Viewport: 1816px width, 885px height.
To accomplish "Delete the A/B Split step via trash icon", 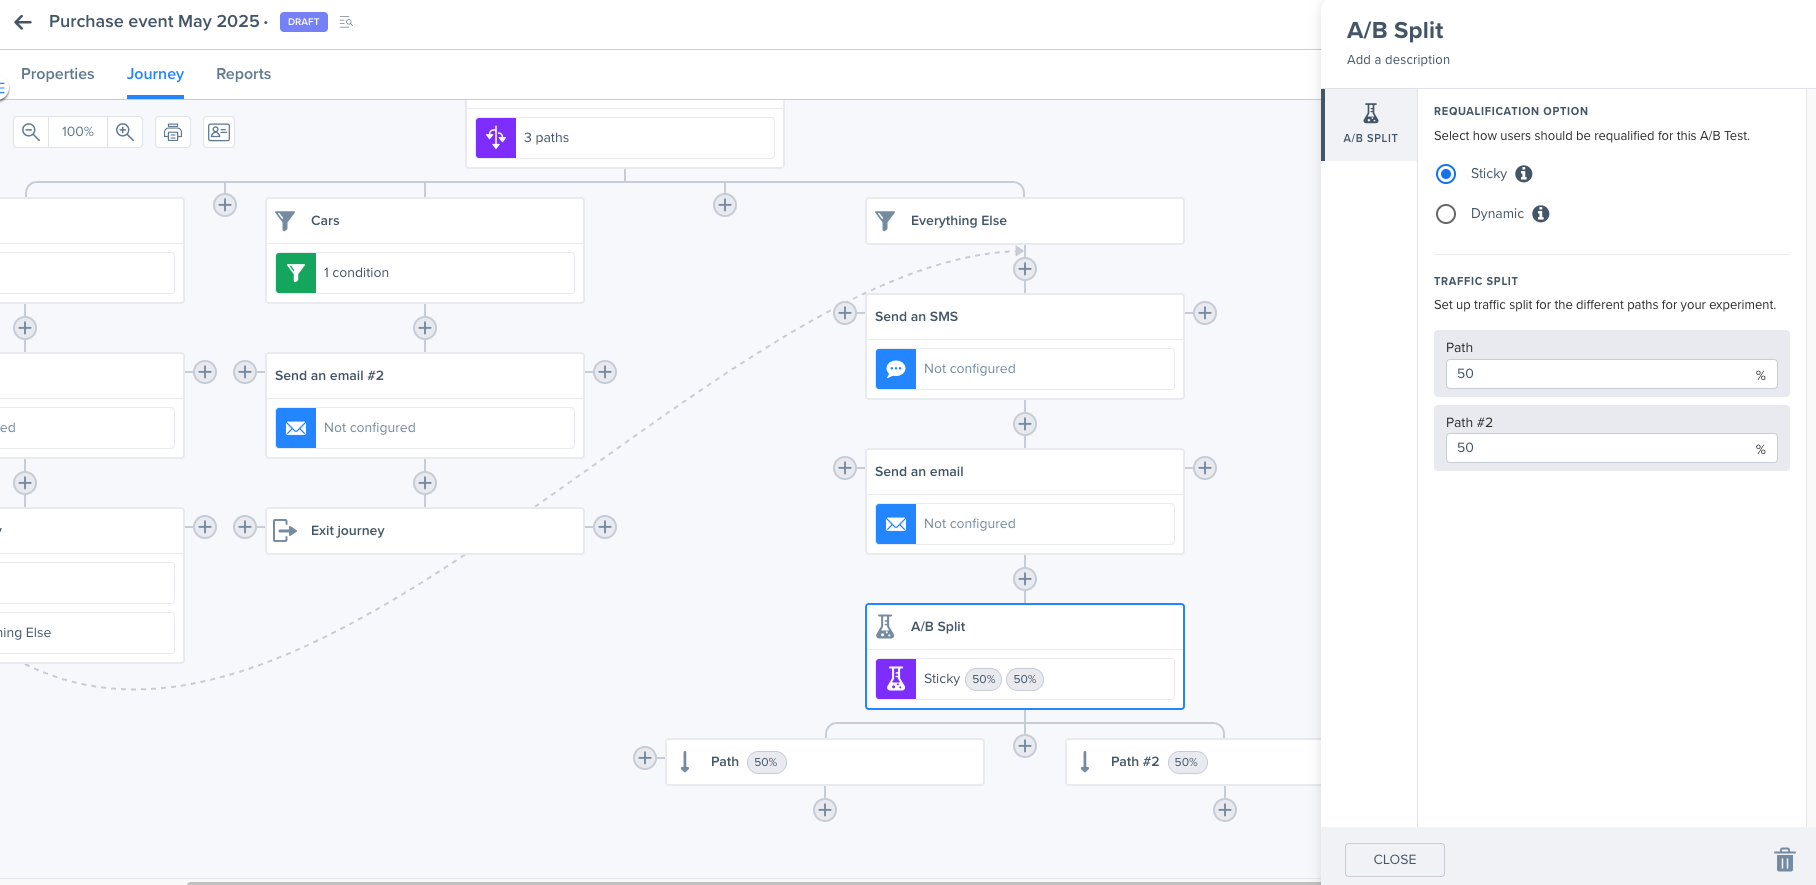I will click(x=1785, y=860).
